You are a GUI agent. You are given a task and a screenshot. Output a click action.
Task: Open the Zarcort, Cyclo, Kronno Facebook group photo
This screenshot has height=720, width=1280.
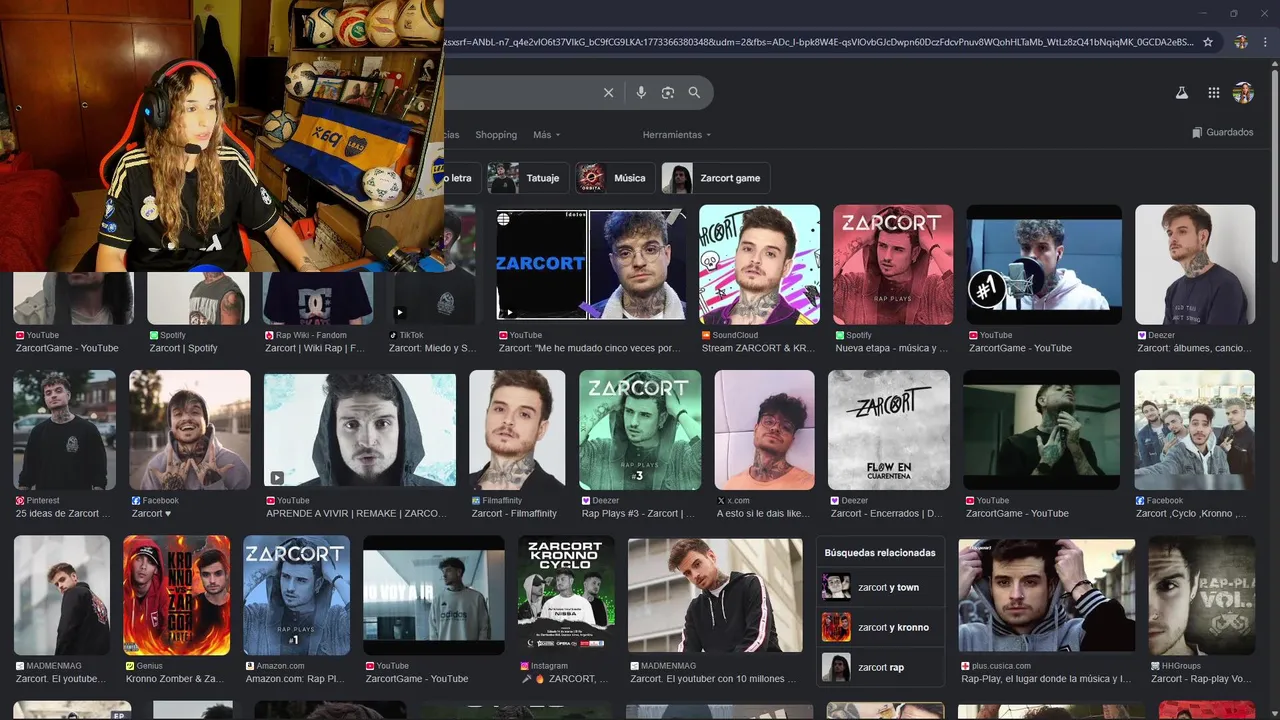(1194, 430)
